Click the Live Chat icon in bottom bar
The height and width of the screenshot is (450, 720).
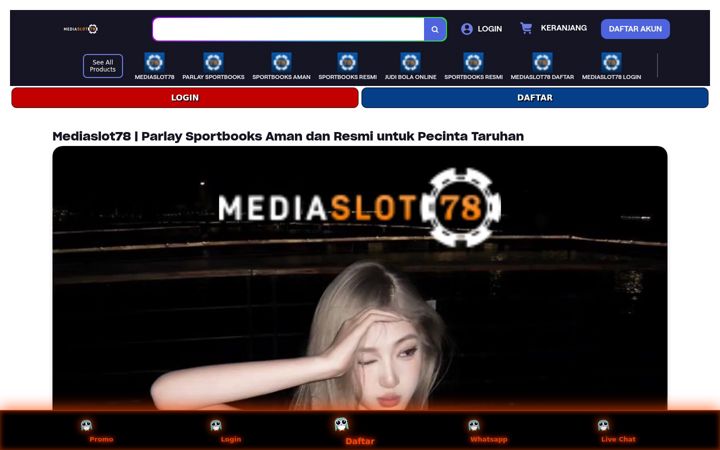tap(603, 425)
